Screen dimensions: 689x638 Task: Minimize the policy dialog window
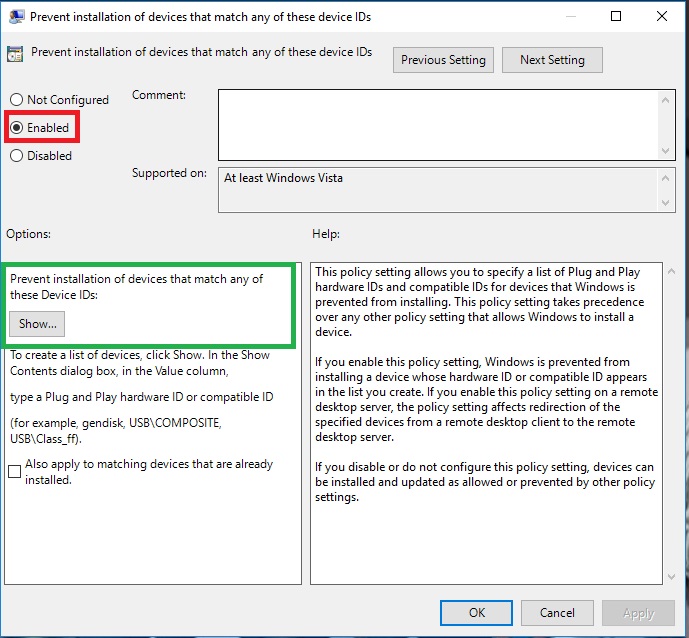571,16
